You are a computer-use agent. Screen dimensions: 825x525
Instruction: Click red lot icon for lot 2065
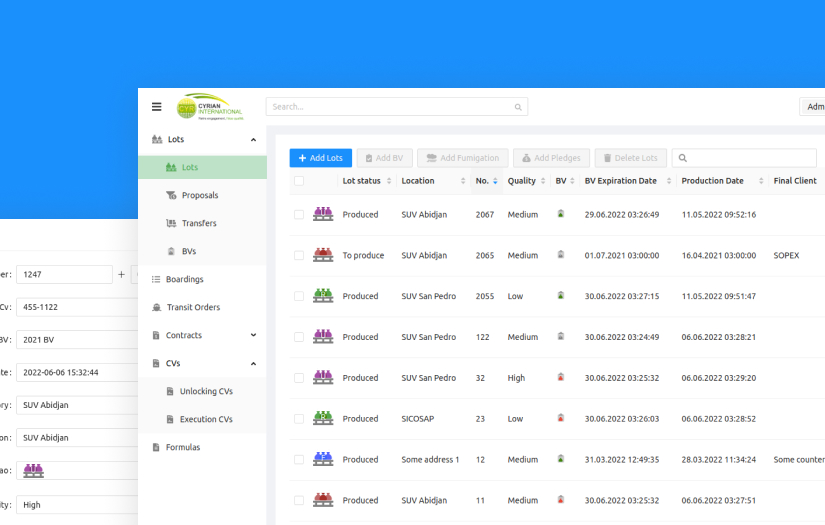[323, 255]
